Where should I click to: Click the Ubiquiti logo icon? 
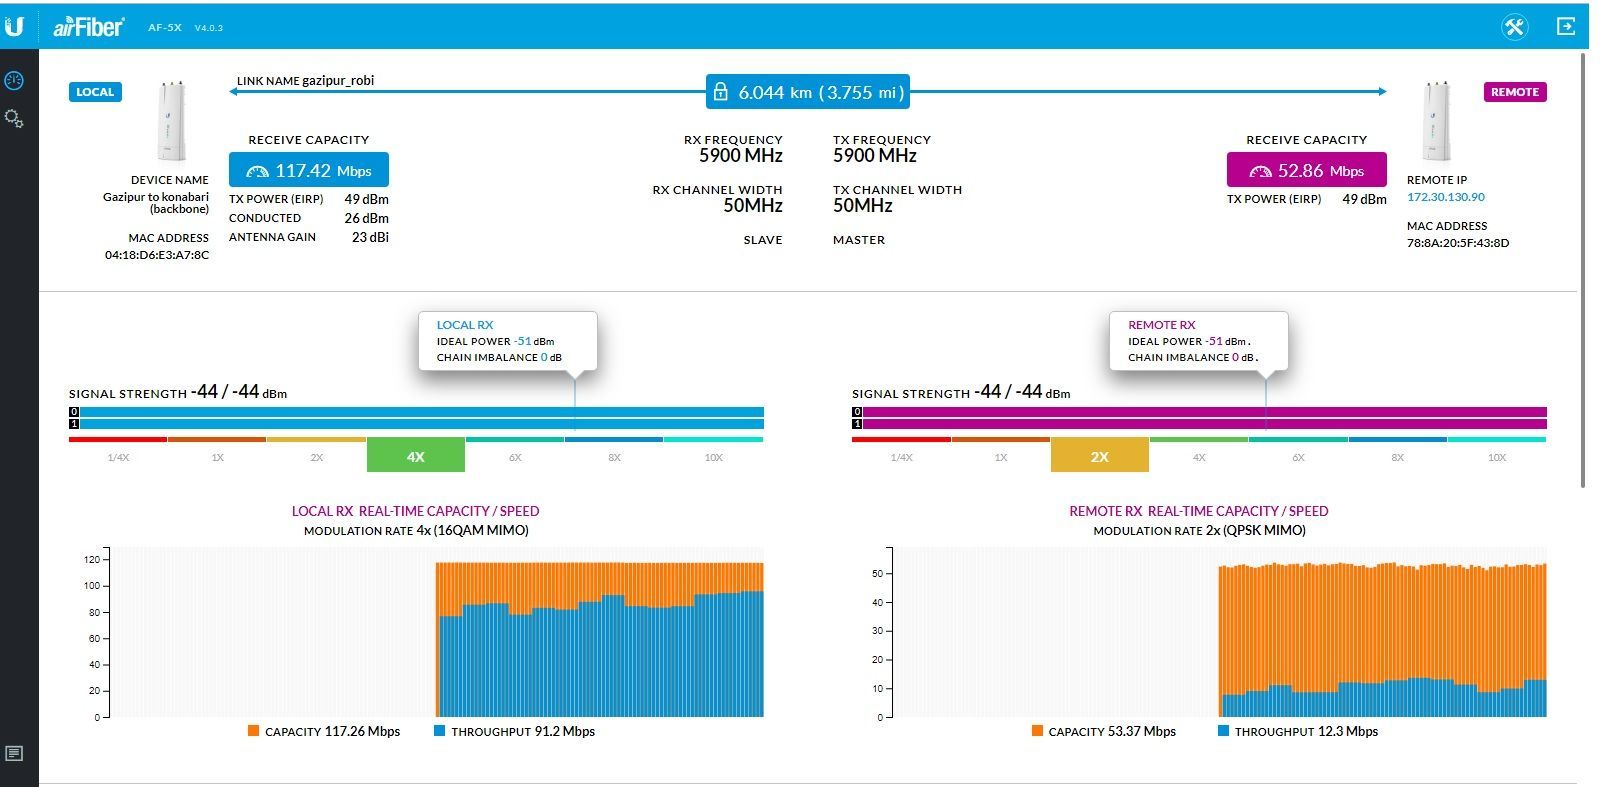click(14, 26)
